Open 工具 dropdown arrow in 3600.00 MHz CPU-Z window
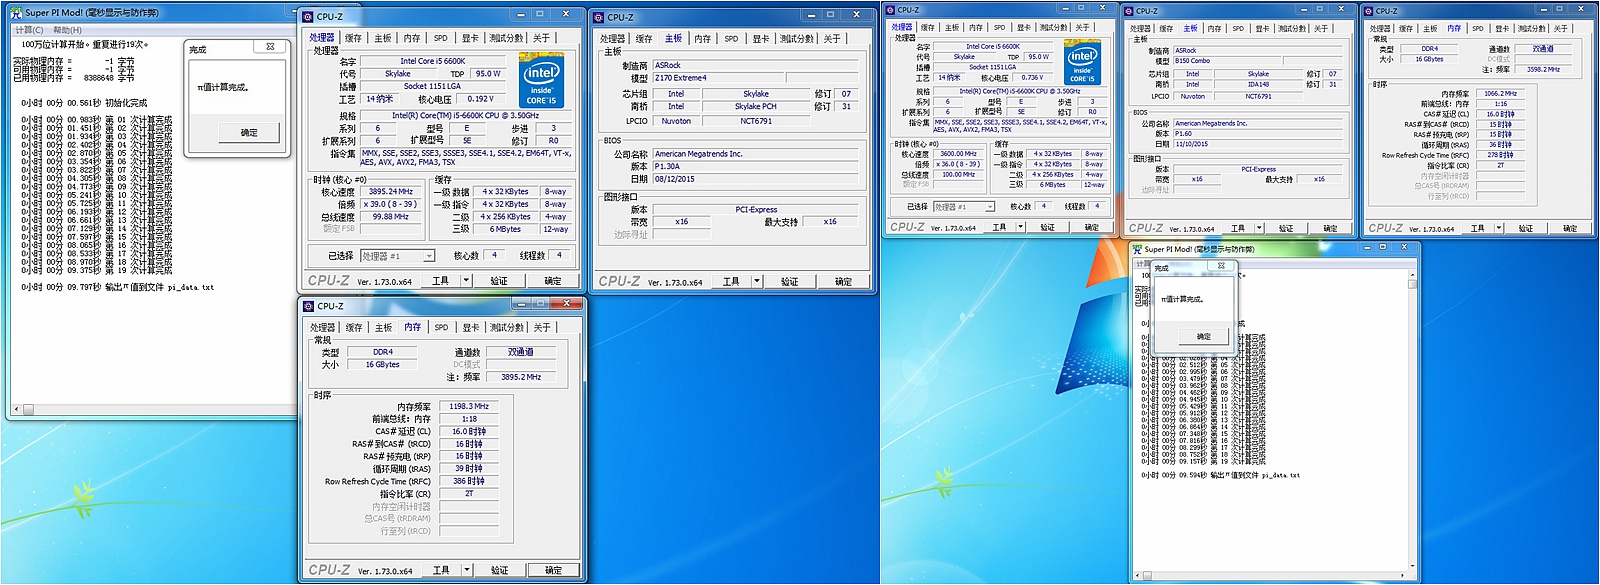The height and width of the screenshot is (585, 1600). 1020,227
